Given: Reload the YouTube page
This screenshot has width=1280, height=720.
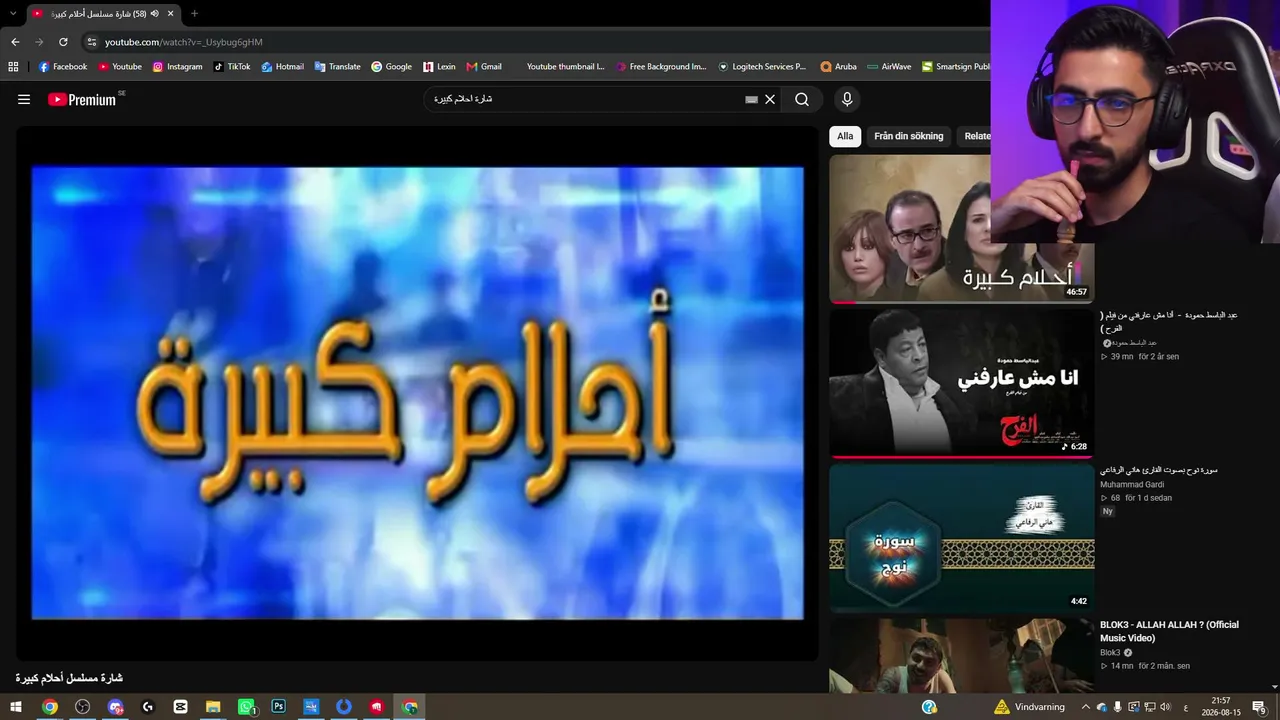Looking at the screenshot, I should [63, 42].
